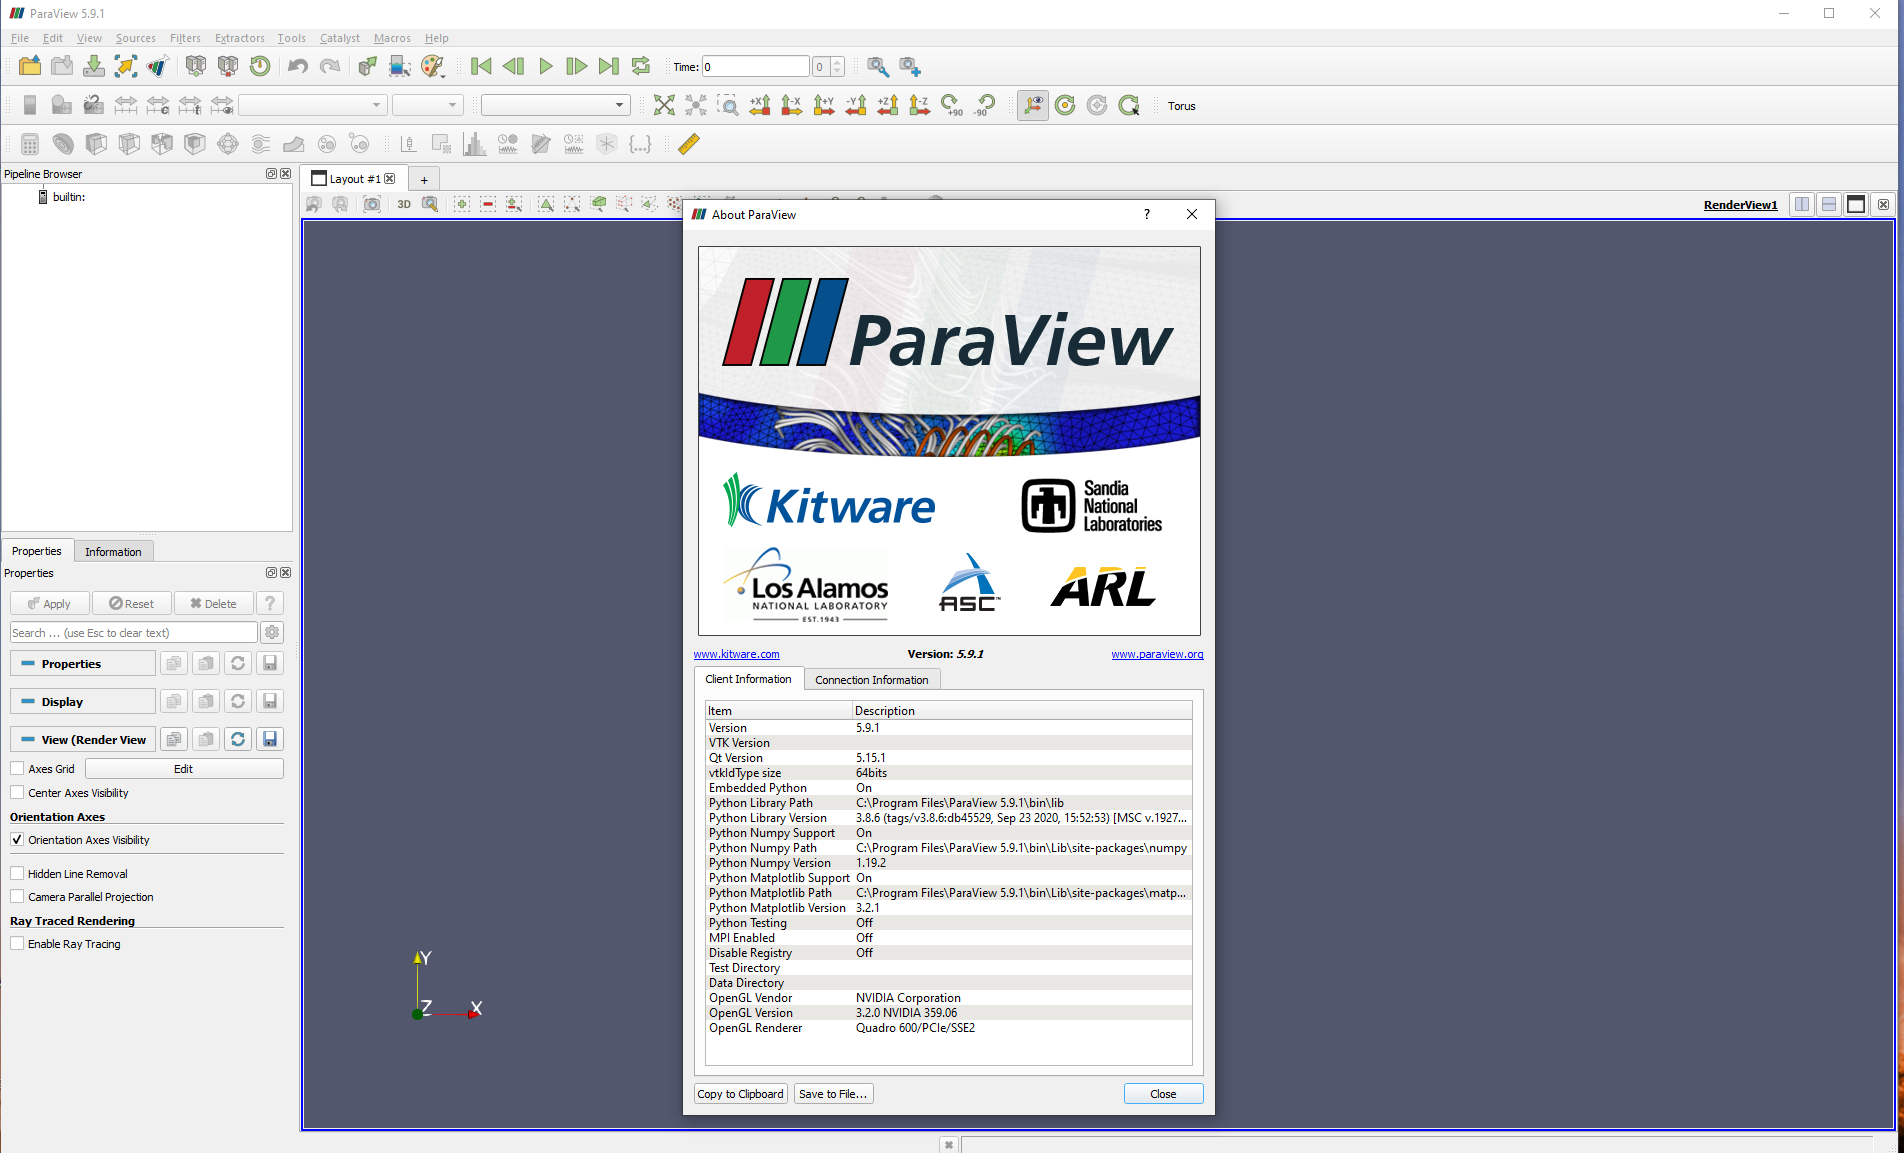The height and width of the screenshot is (1153, 1904).
Task: Click the Split view horizontally icon
Action: pyautogui.click(x=1801, y=204)
